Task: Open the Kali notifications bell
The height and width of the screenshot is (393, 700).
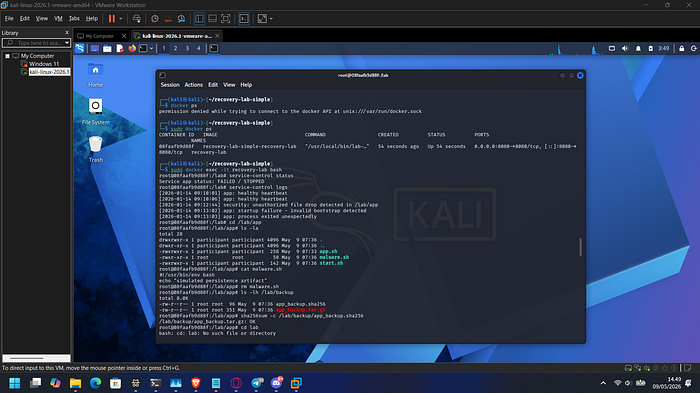Action: tap(638, 48)
